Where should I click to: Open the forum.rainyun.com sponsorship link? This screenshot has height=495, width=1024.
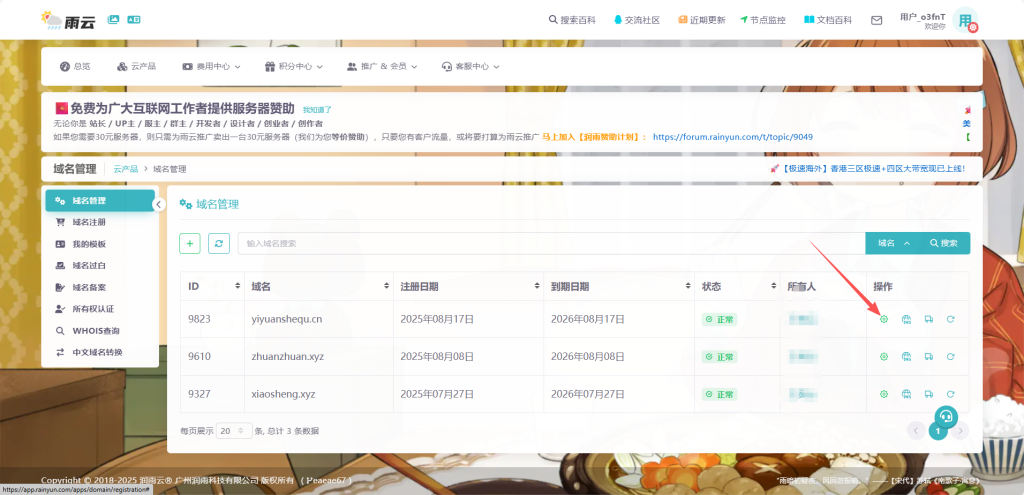(x=732, y=137)
